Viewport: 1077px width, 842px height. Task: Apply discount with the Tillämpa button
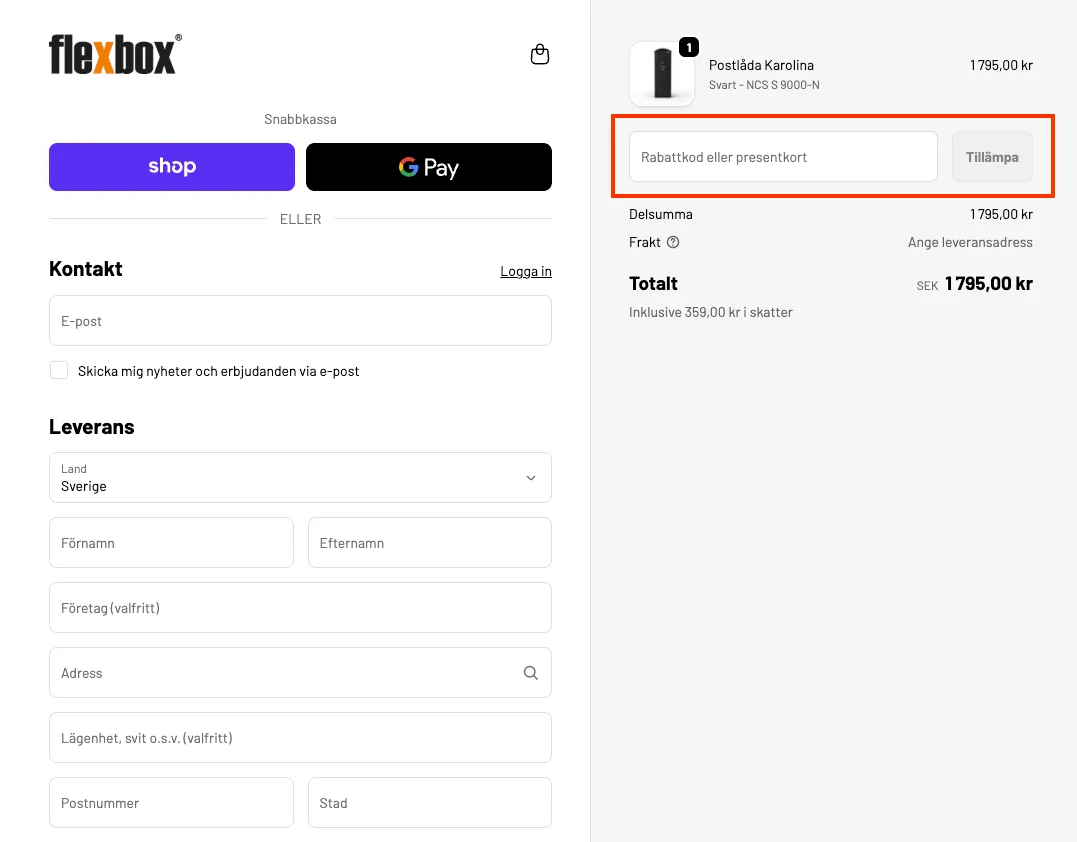point(991,156)
